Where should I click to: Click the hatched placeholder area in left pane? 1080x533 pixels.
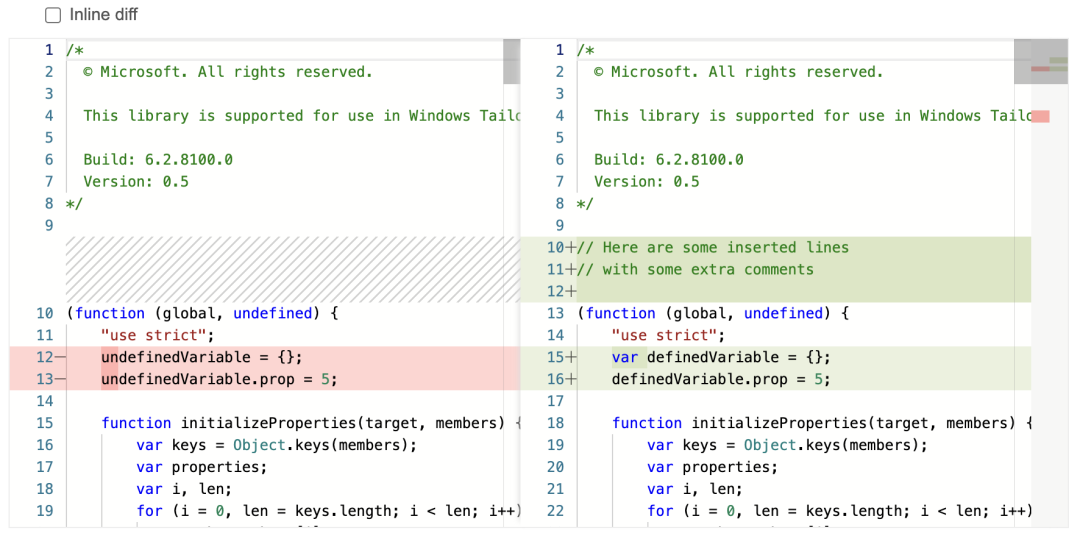tap(290, 270)
